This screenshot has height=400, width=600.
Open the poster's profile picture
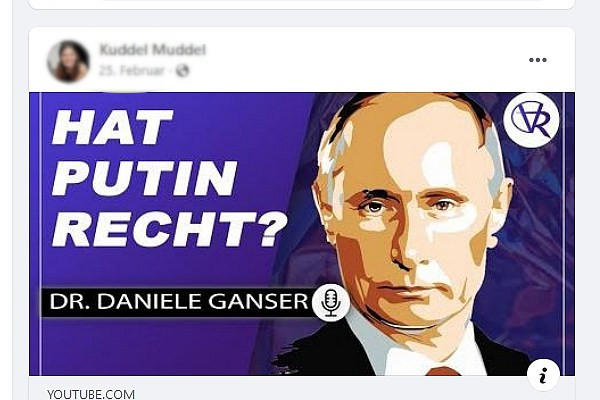(x=68, y=61)
